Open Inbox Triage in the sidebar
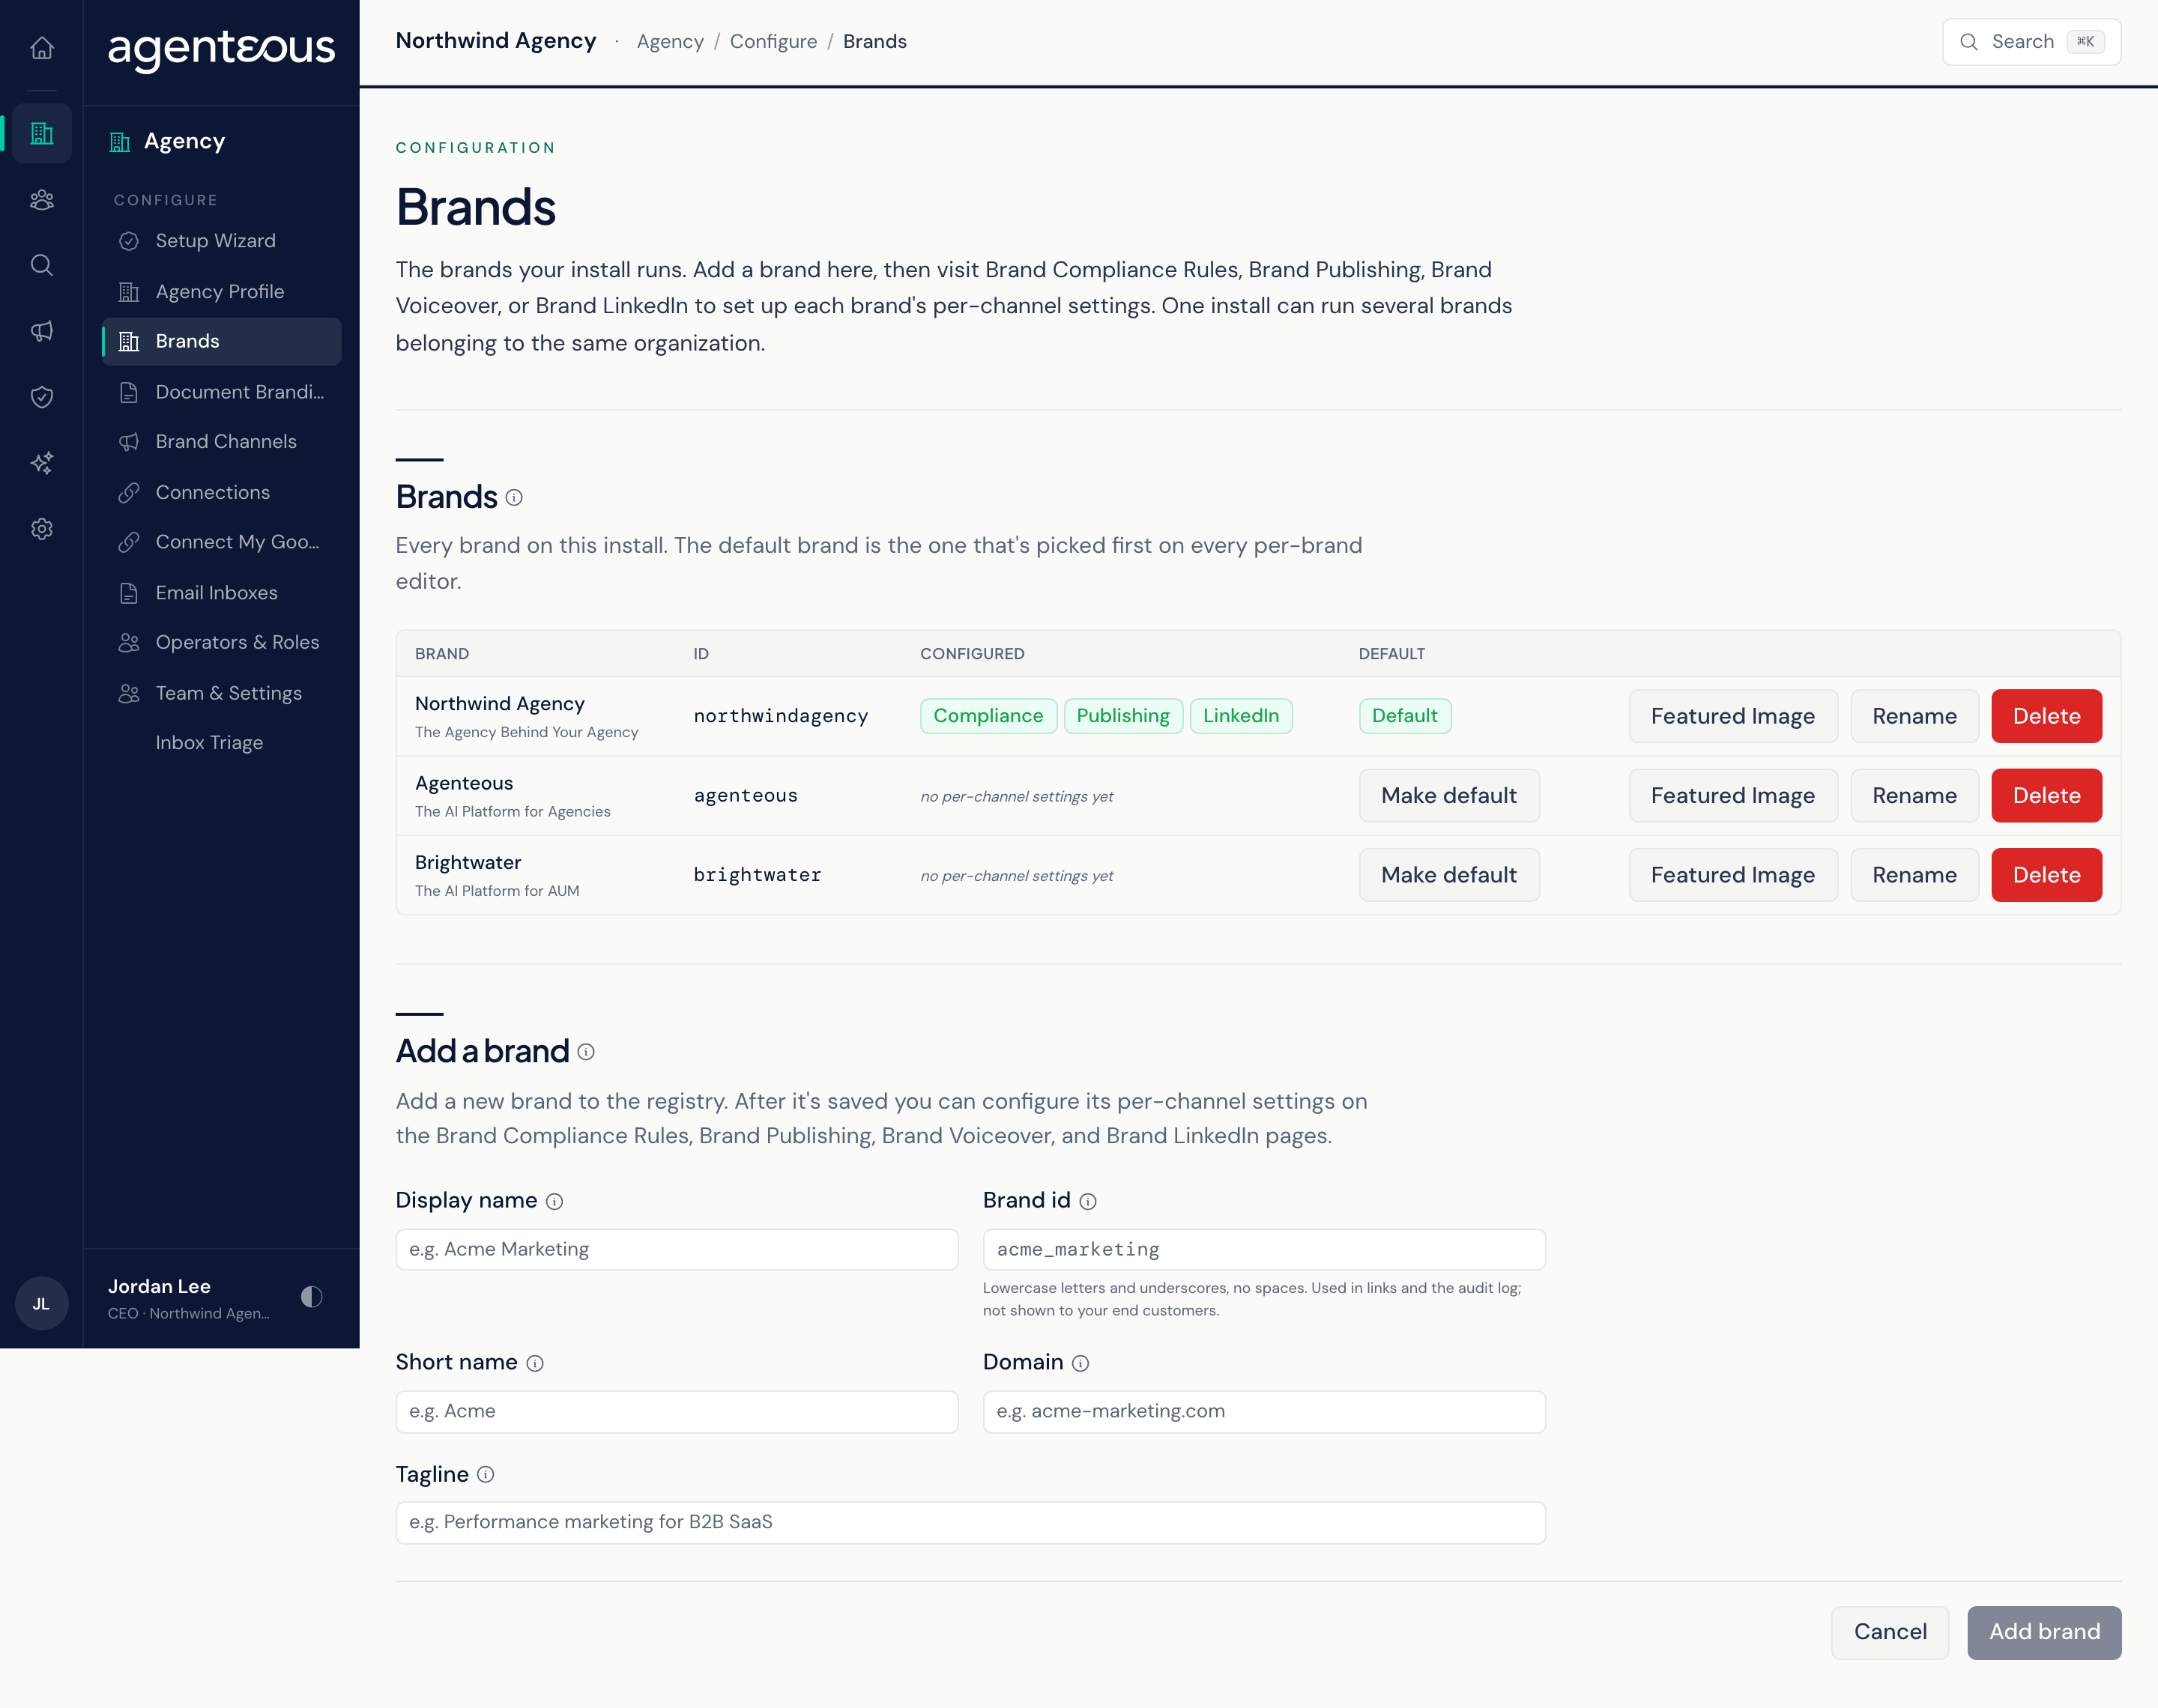2158x1708 pixels. pos(221,742)
